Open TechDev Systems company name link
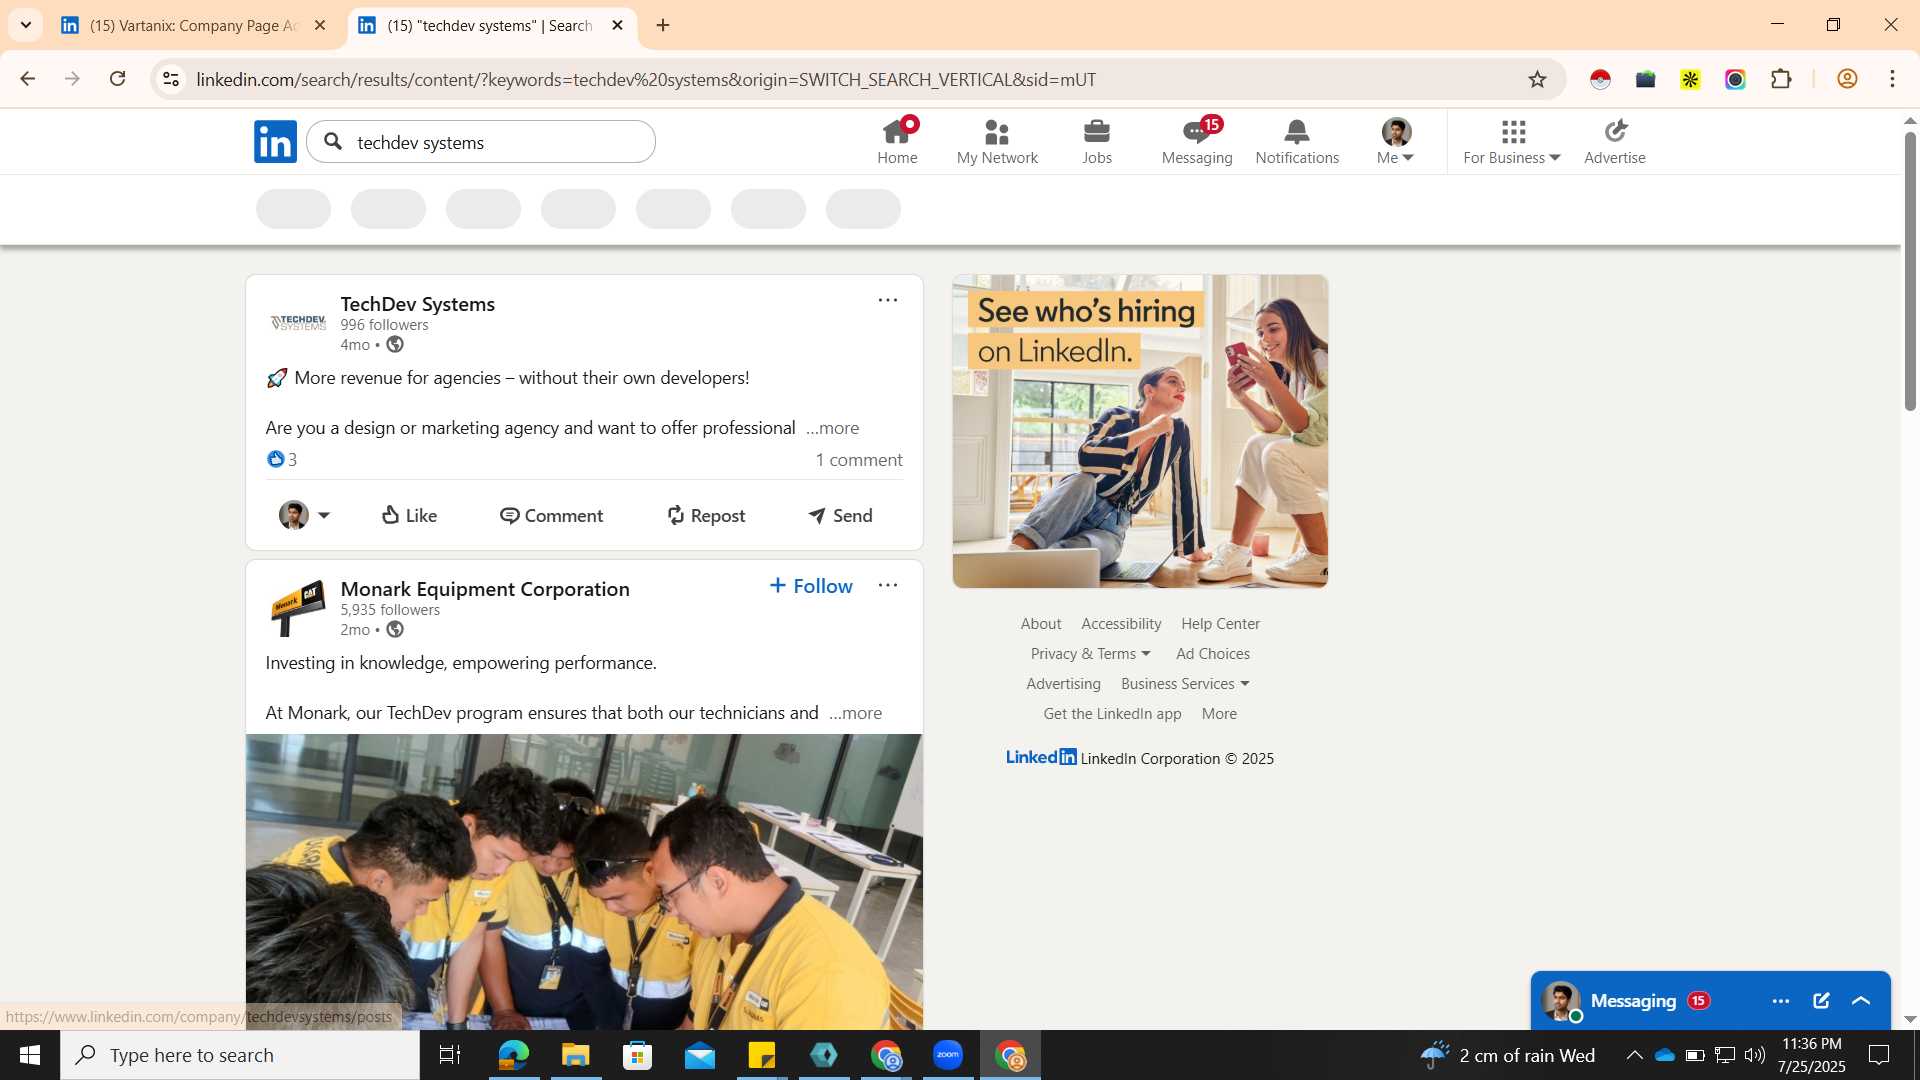This screenshot has width=1920, height=1080. pyautogui.click(x=417, y=304)
